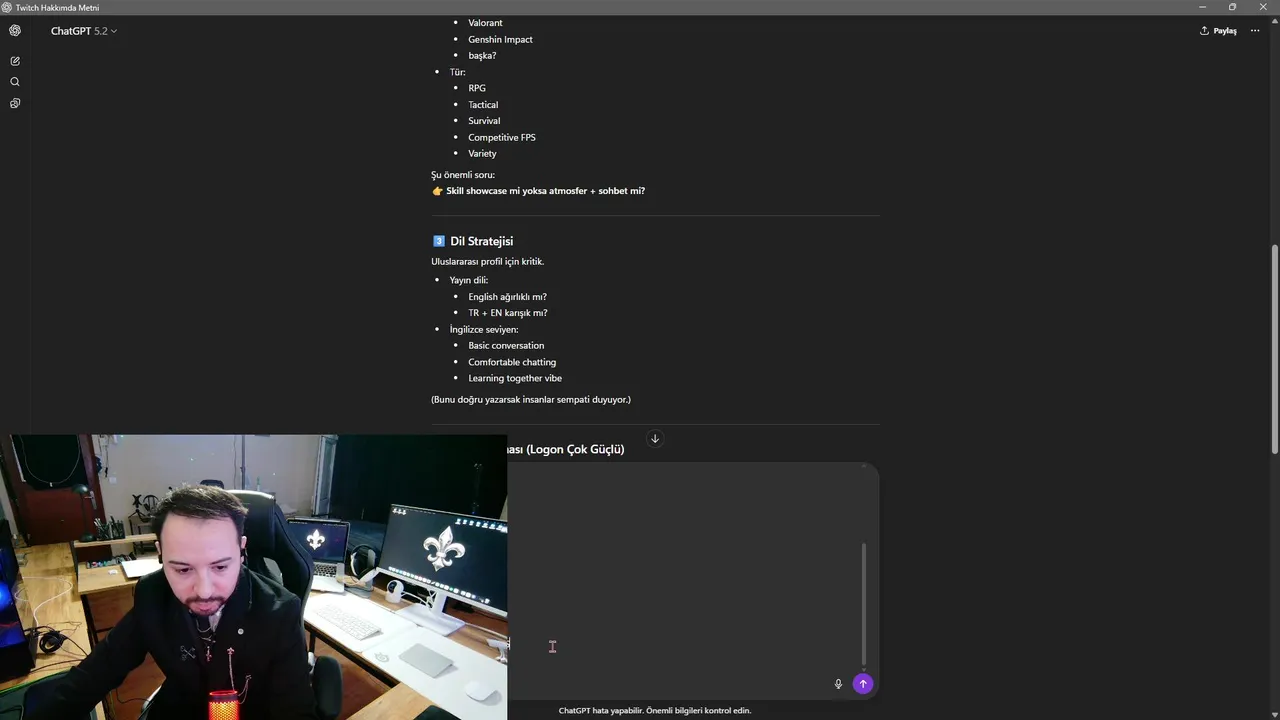Click the ChatGPT logo icon in sidebar

(15, 31)
